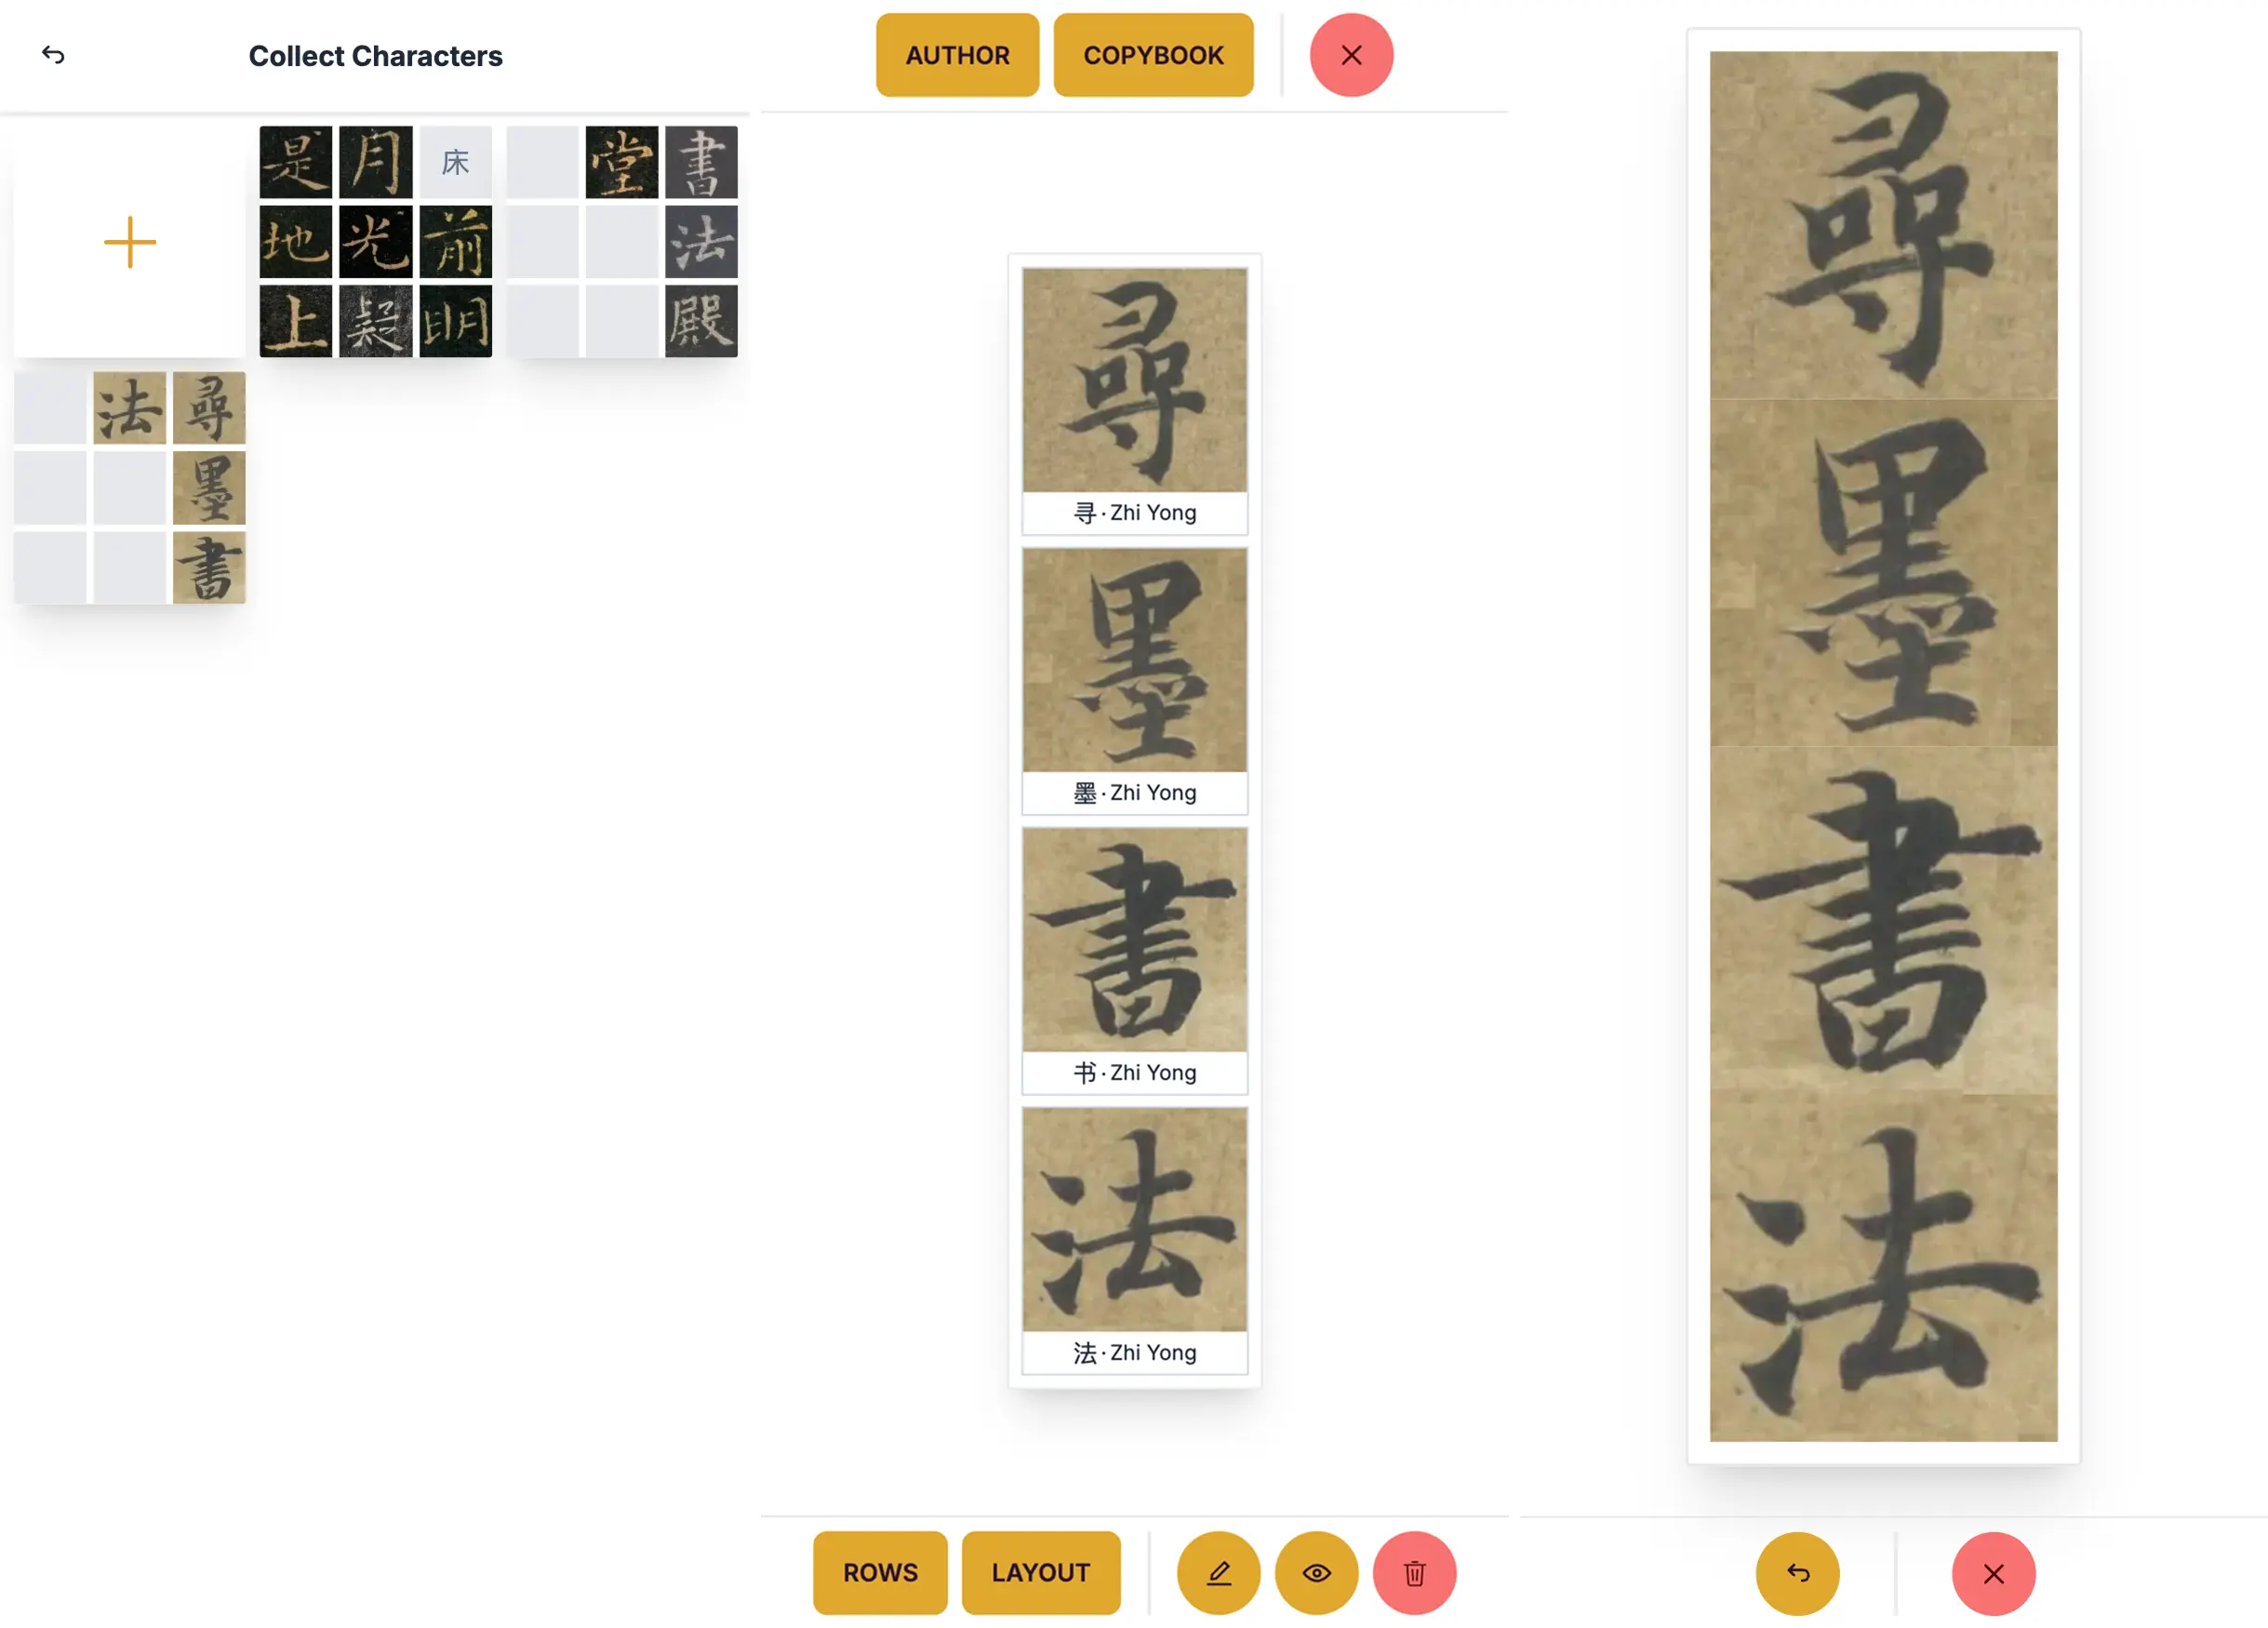The height and width of the screenshot is (1628, 2268).
Task: Open the collection grid containing 堂 and 殿
Action: (x=622, y=242)
